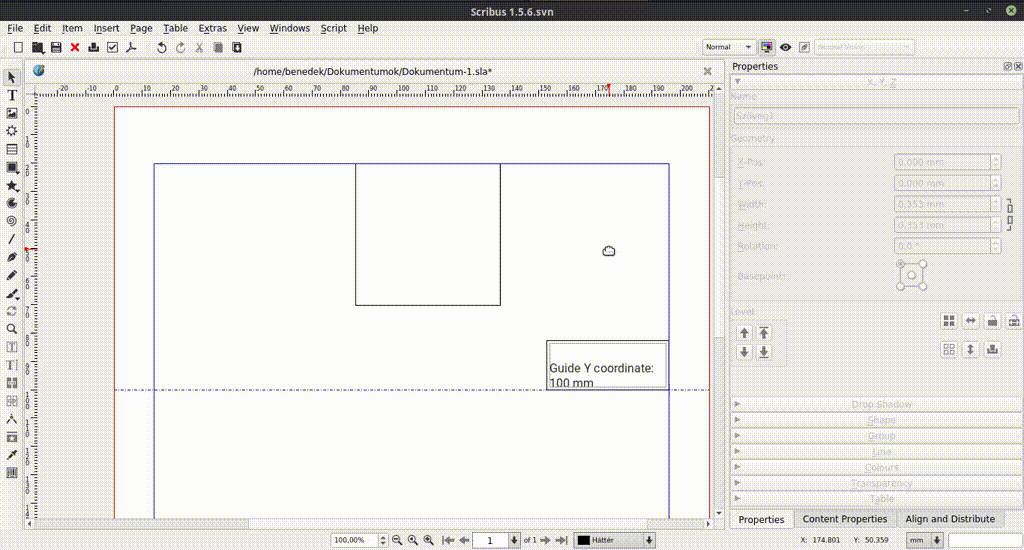Image resolution: width=1024 pixels, height=550 pixels.
Task: Select the Zoom magnifier tool
Action: (x=12, y=329)
